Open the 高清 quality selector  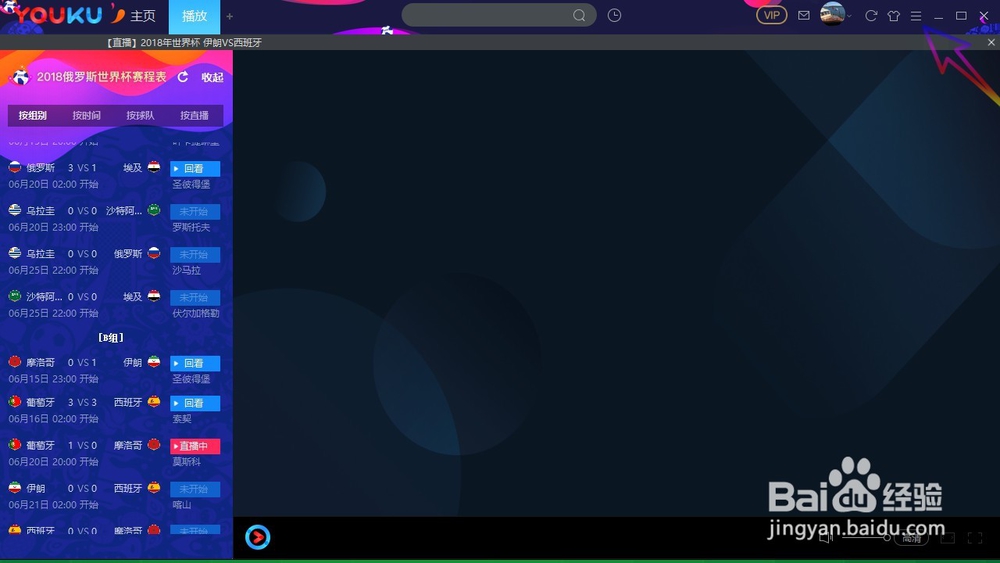click(x=912, y=539)
